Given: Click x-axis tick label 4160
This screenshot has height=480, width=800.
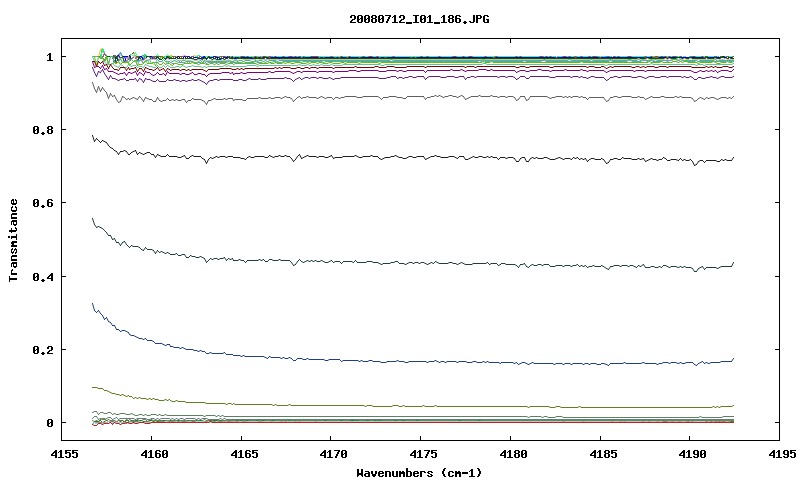Looking at the screenshot, I should click(x=154, y=454).
